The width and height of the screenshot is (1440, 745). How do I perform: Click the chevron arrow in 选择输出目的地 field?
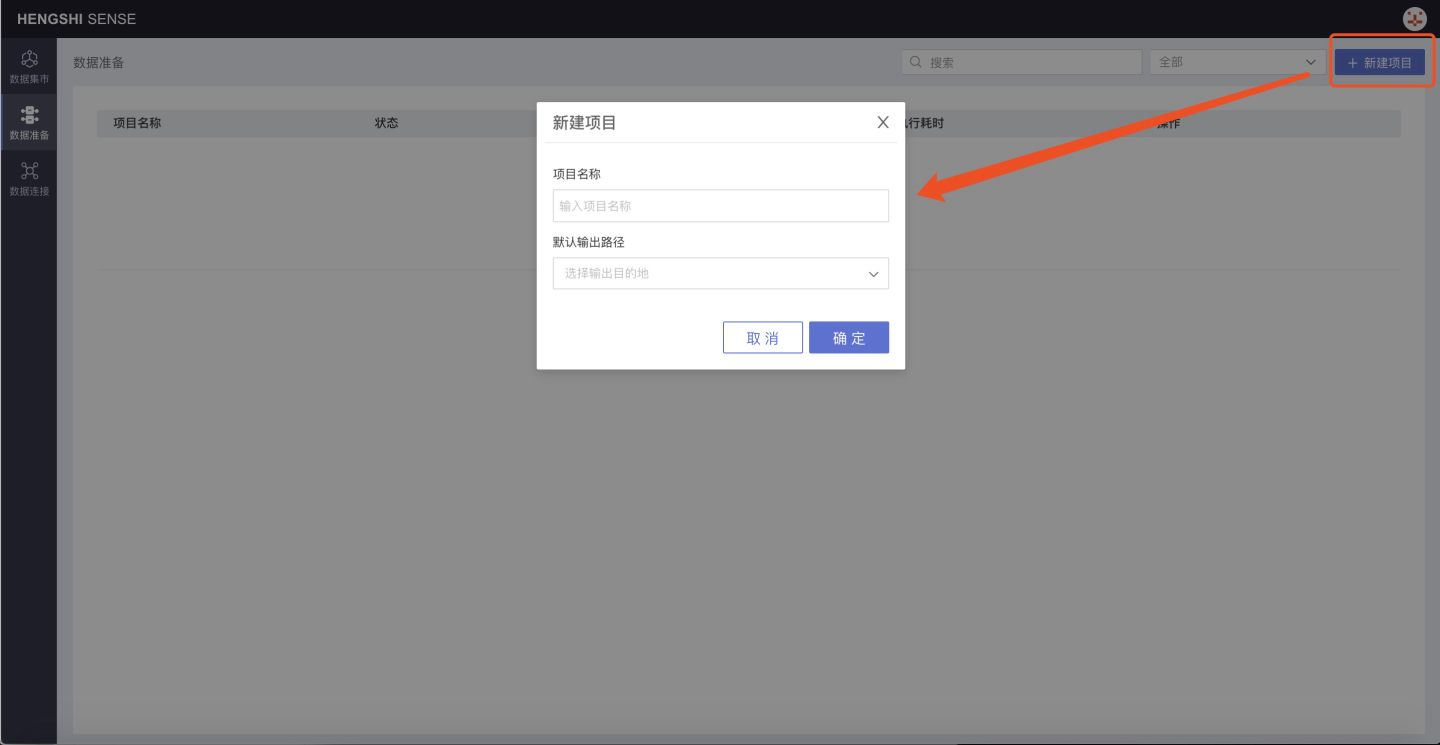pyautogui.click(x=873, y=273)
